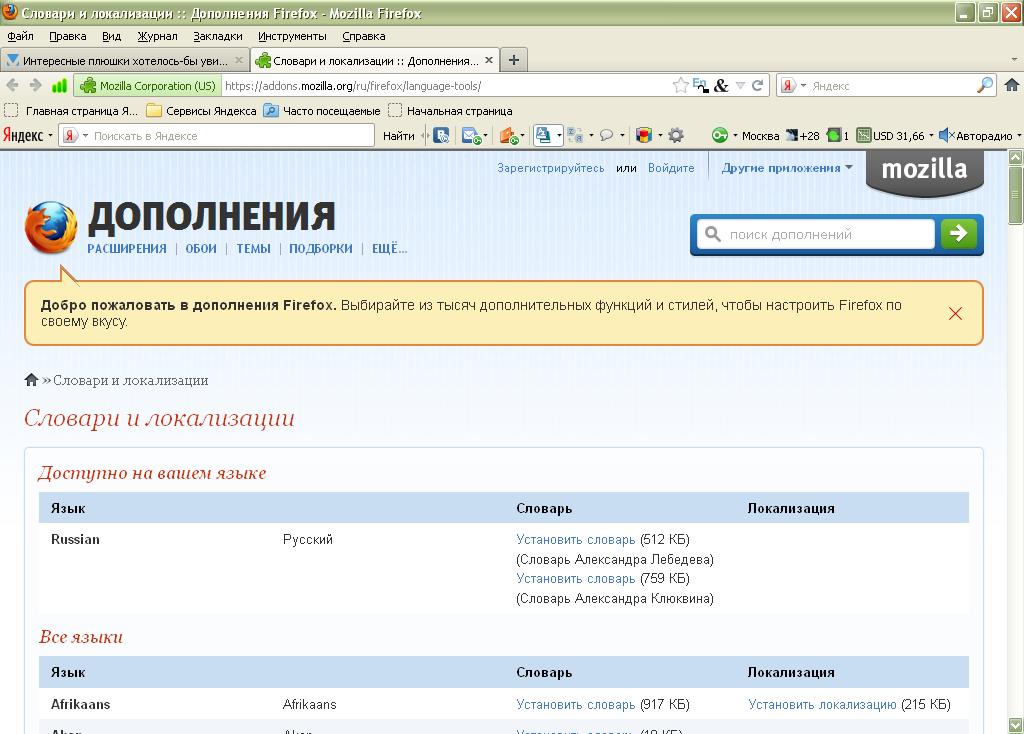Go to the home page icon
The height and width of the screenshot is (734, 1024).
1012,85
